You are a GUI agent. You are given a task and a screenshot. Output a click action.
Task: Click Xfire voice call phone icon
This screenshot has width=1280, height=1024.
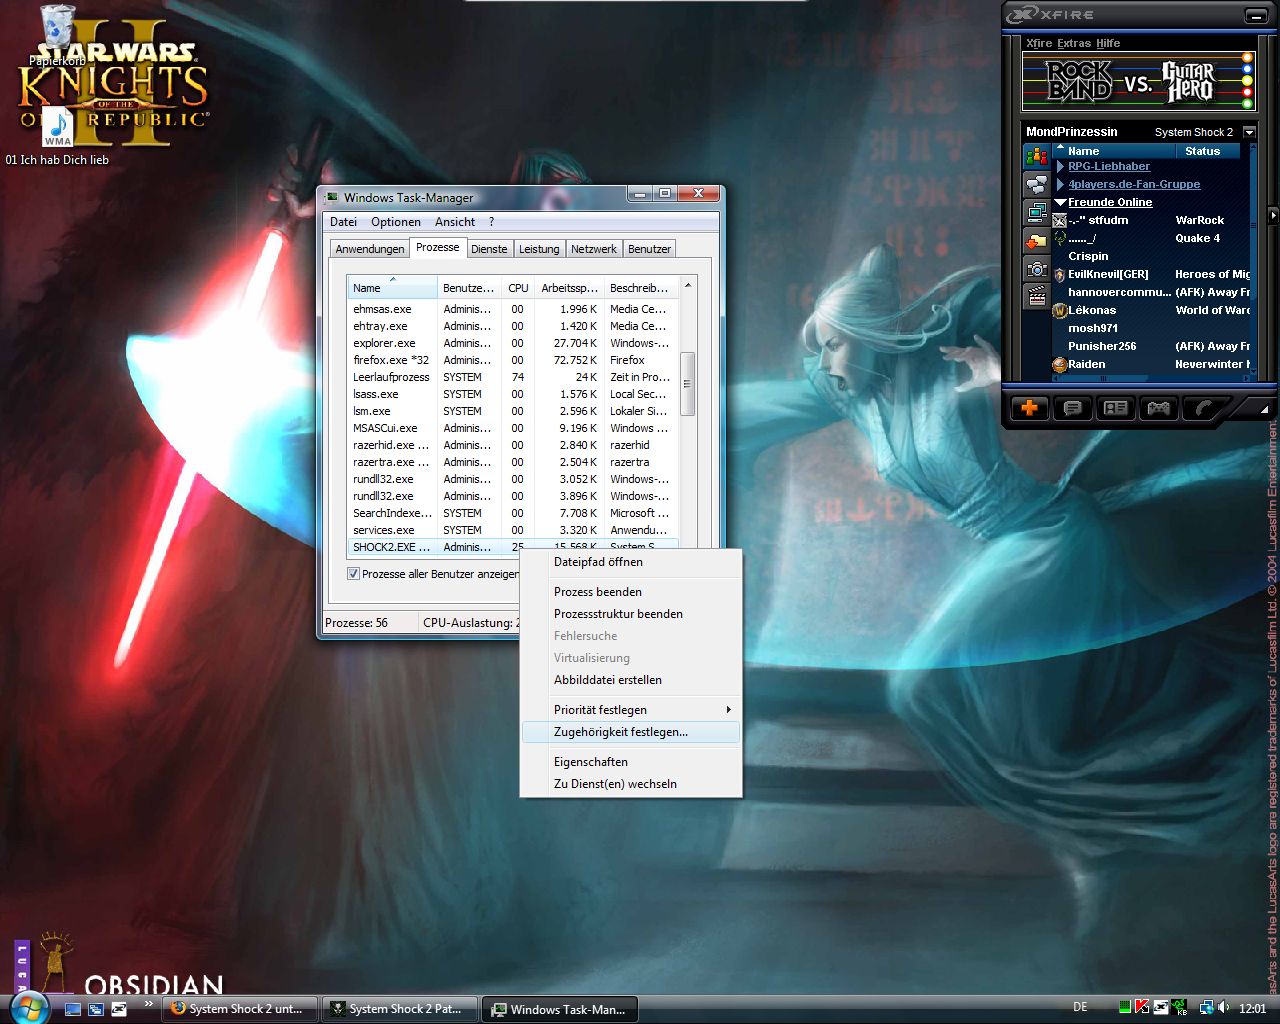tap(1201, 408)
